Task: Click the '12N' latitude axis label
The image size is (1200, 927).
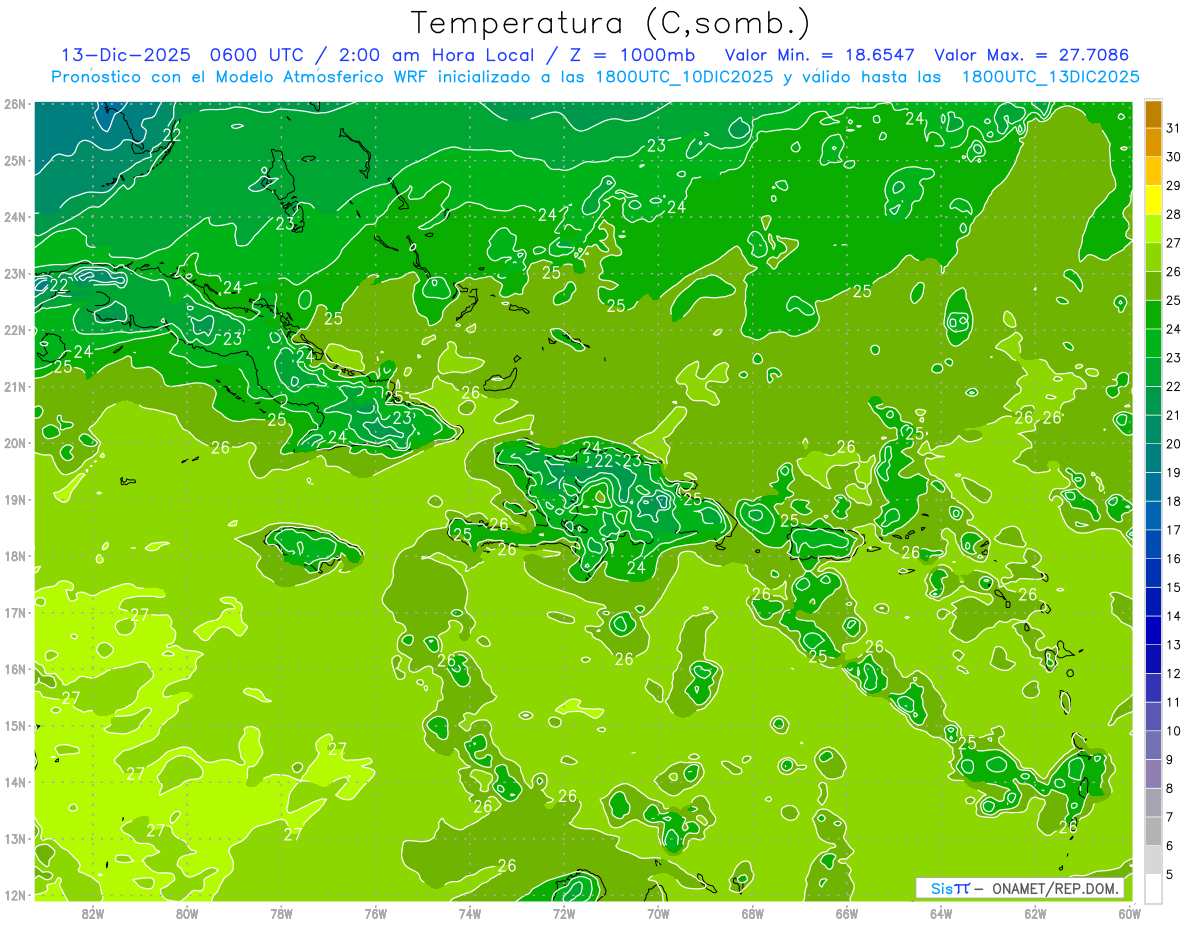Action: tap(16, 895)
